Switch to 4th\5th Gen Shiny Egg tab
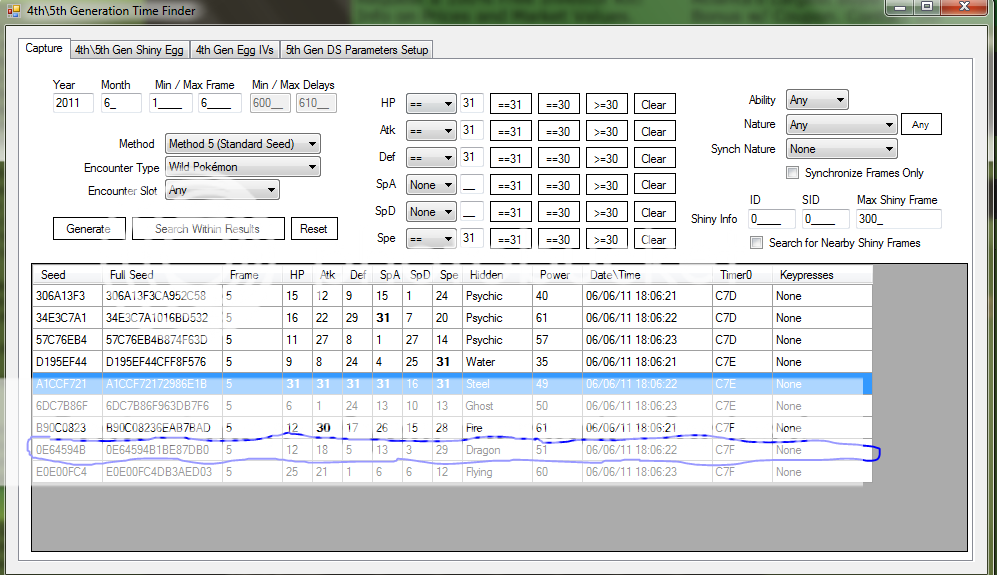997x575 pixels. point(128,49)
